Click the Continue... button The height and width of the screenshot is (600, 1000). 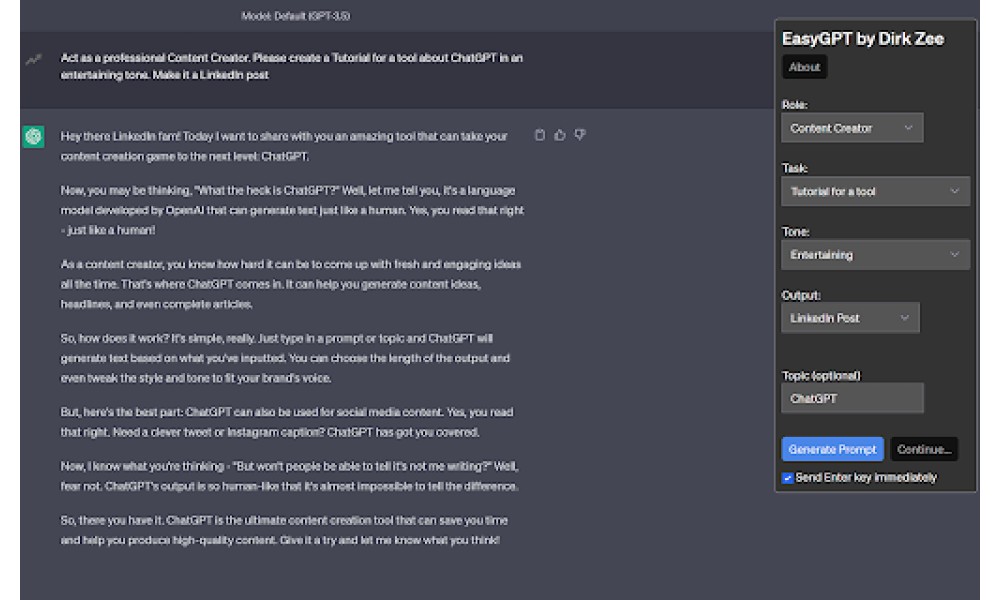pos(924,449)
